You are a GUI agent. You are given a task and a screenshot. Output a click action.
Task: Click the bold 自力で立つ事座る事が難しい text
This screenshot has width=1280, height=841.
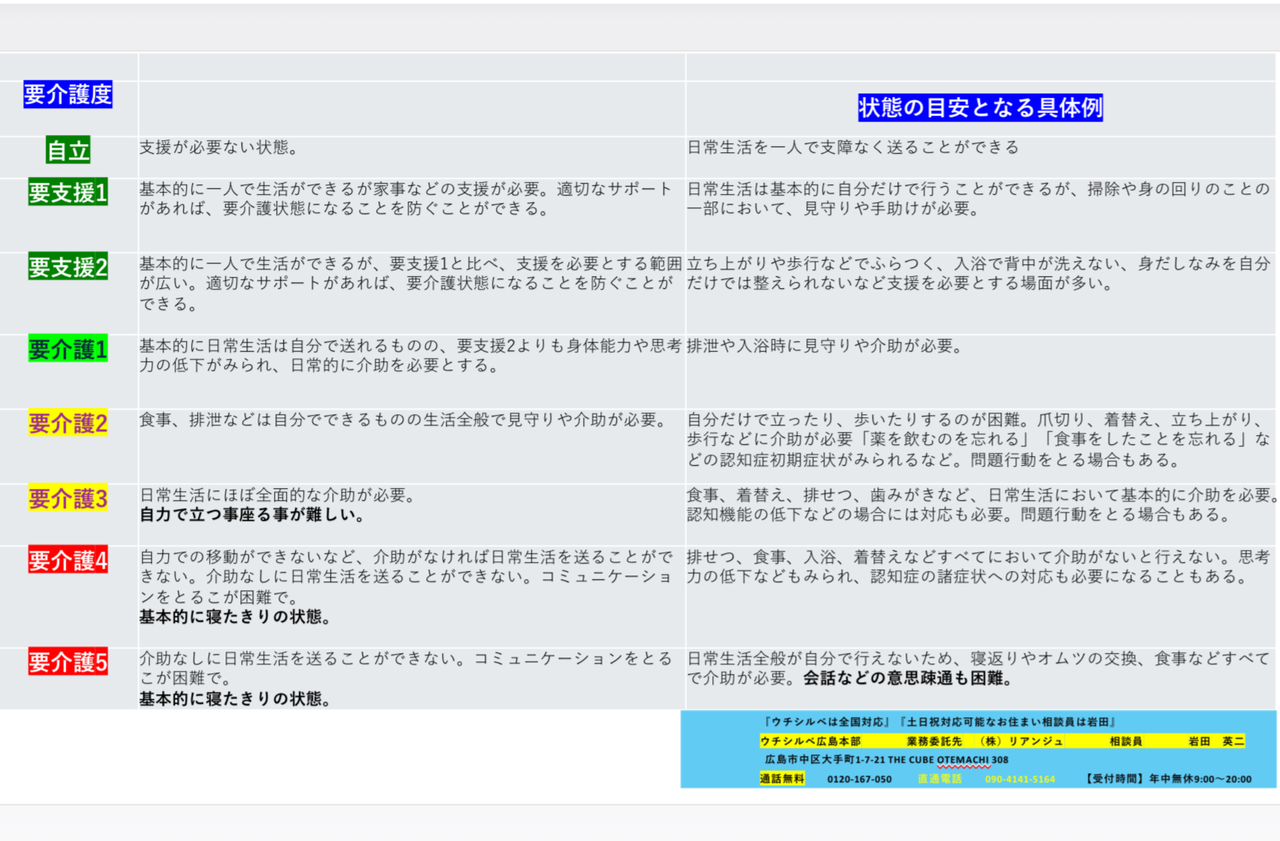251,516
